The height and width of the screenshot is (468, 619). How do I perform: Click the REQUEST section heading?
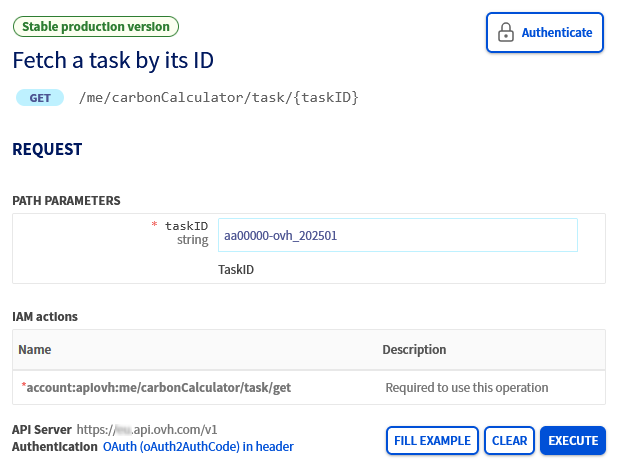pos(47,149)
